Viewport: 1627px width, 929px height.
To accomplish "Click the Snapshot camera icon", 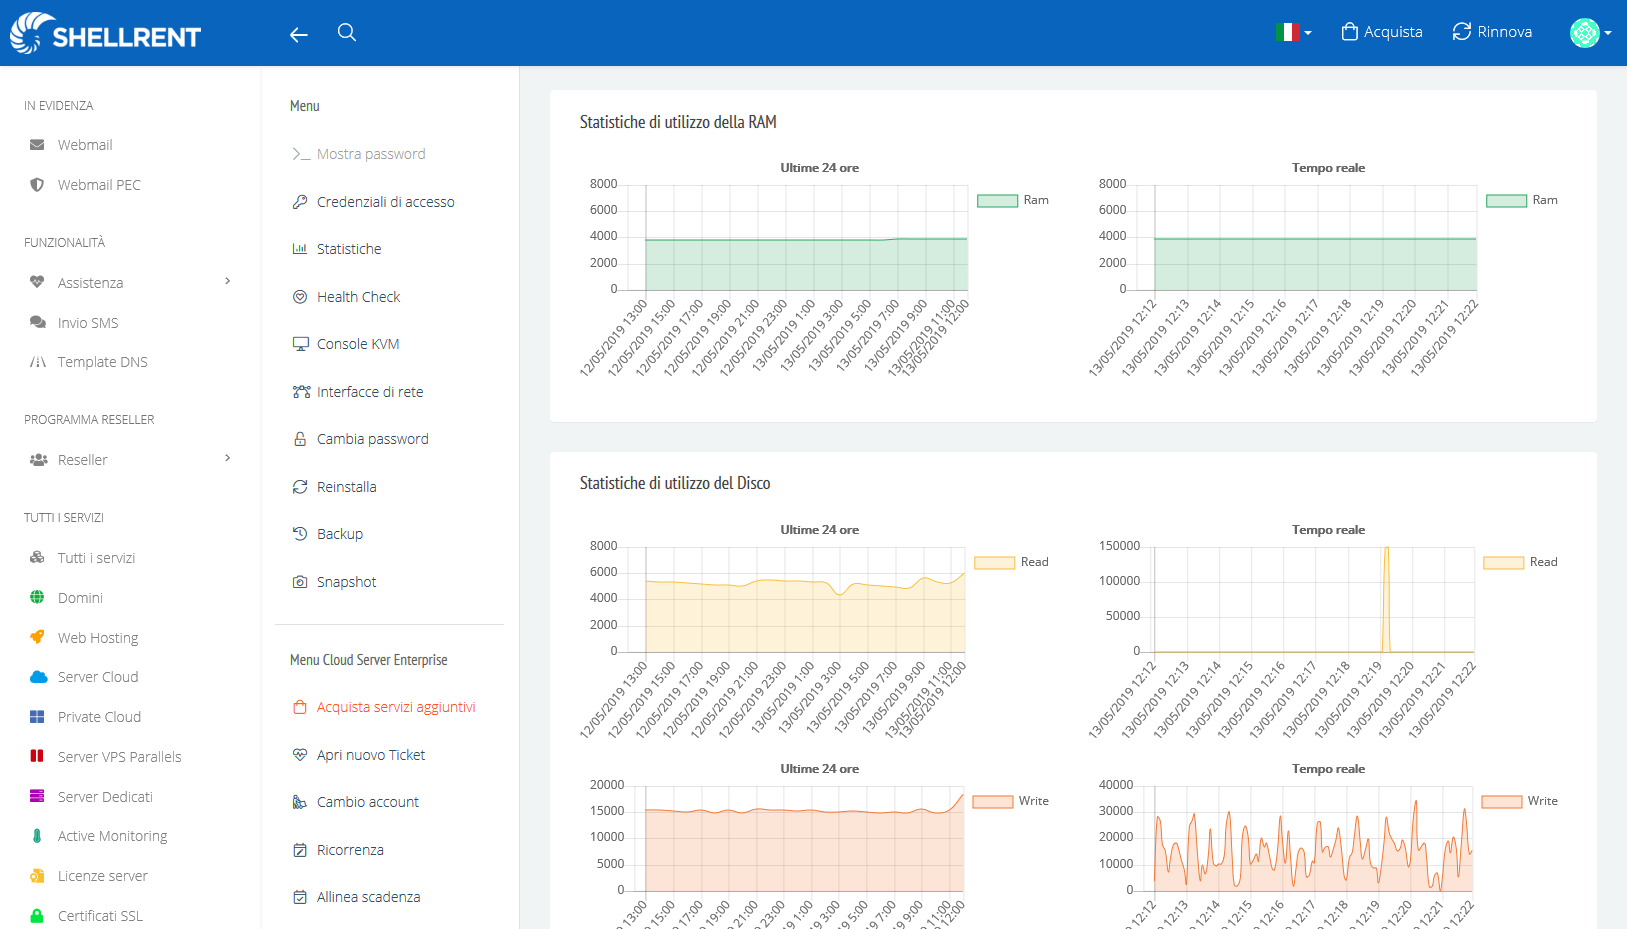I will (x=300, y=582).
